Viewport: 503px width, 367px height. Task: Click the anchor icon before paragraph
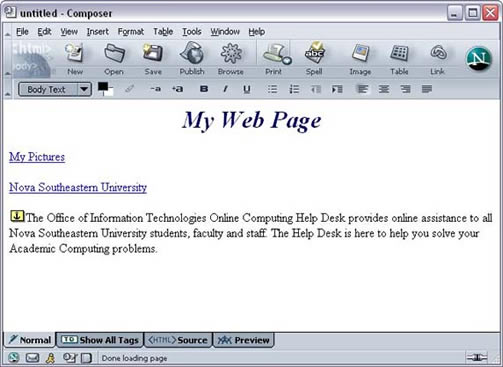click(x=17, y=216)
